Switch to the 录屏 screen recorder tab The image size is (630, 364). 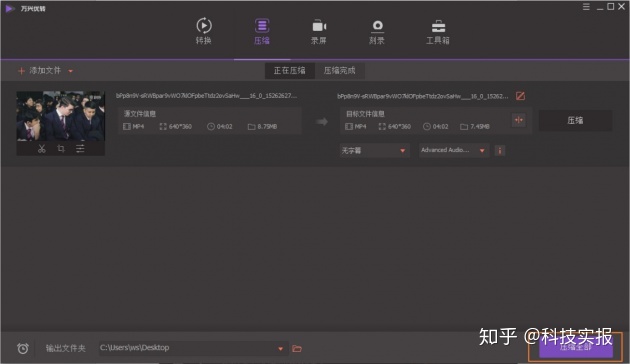click(x=319, y=31)
